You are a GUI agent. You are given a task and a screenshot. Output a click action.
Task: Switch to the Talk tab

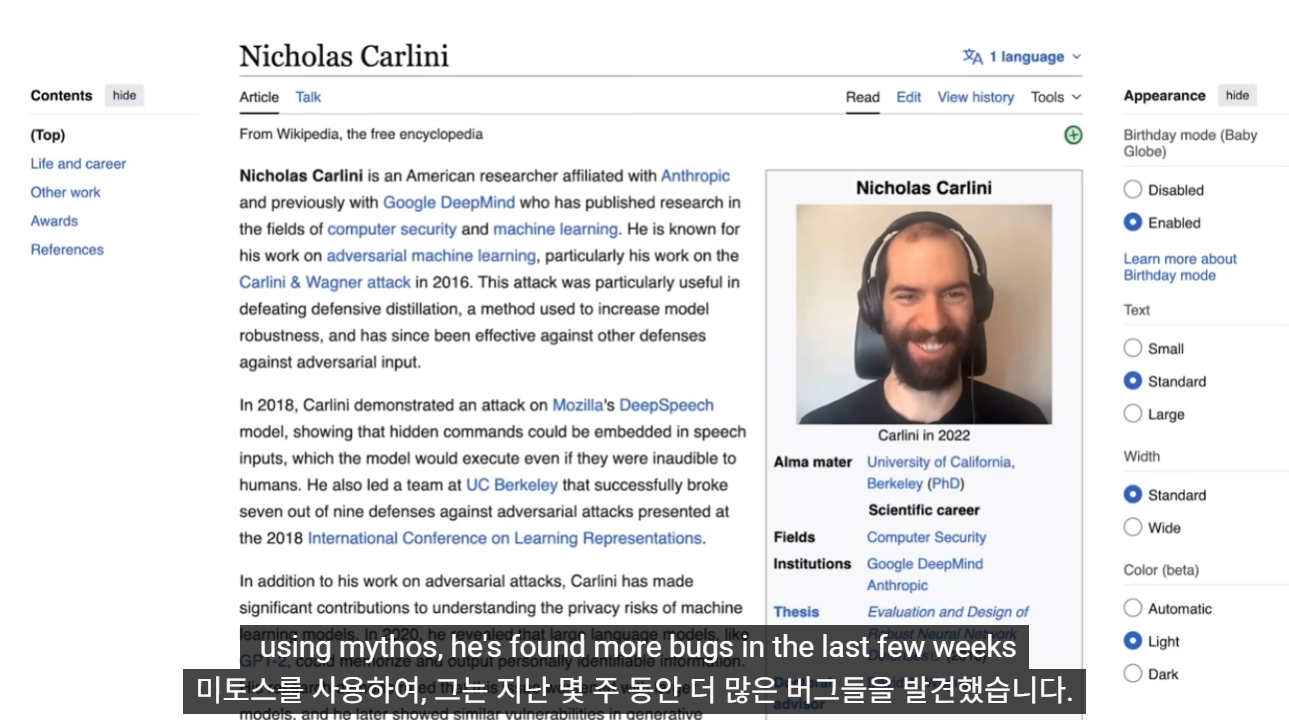pos(308,97)
